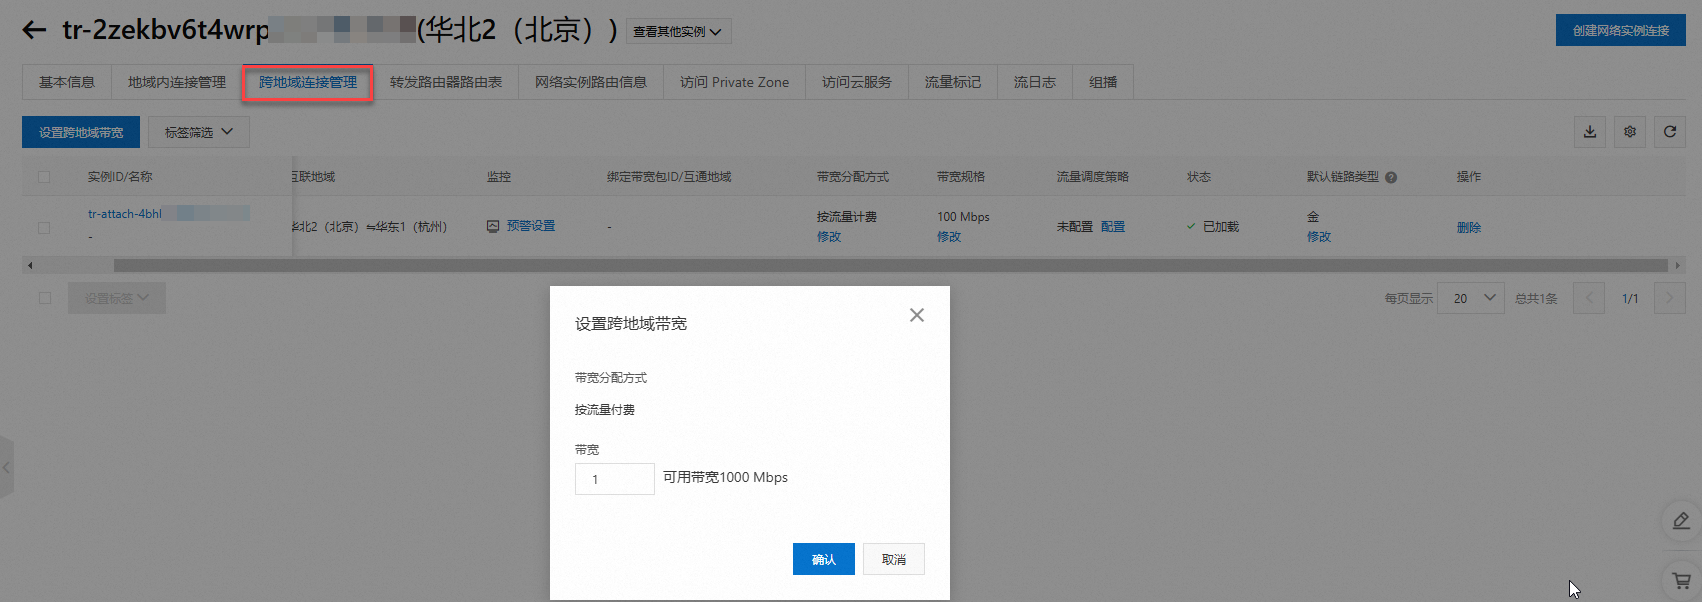The height and width of the screenshot is (602, 1702).
Task: Open the 组播 tab
Action: pyautogui.click(x=1103, y=82)
